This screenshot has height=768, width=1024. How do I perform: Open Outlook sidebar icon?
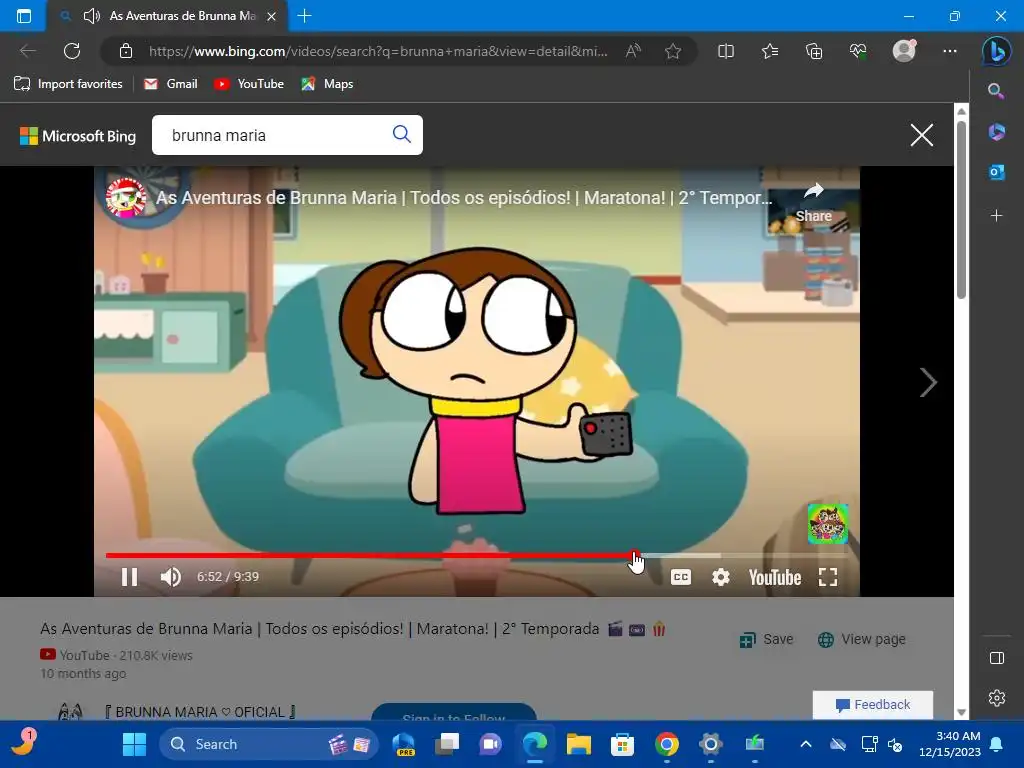point(996,172)
